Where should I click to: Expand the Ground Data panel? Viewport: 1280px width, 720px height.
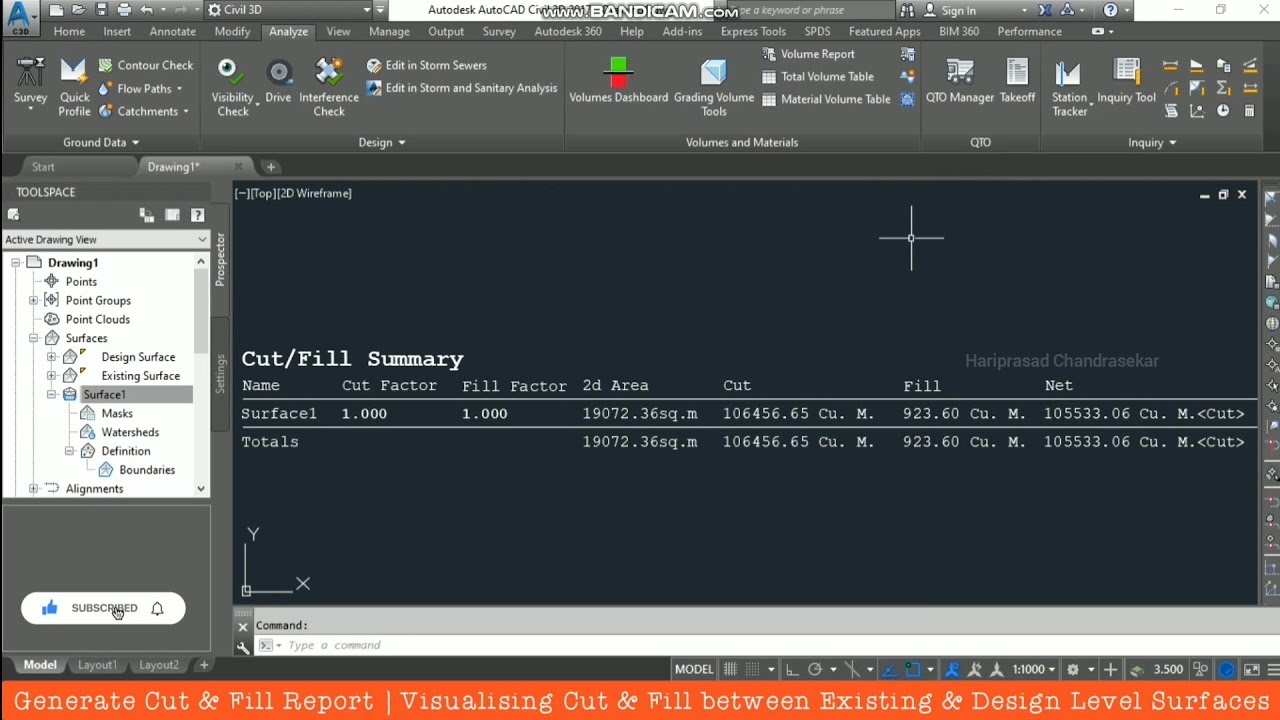pyautogui.click(x=101, y=142)
